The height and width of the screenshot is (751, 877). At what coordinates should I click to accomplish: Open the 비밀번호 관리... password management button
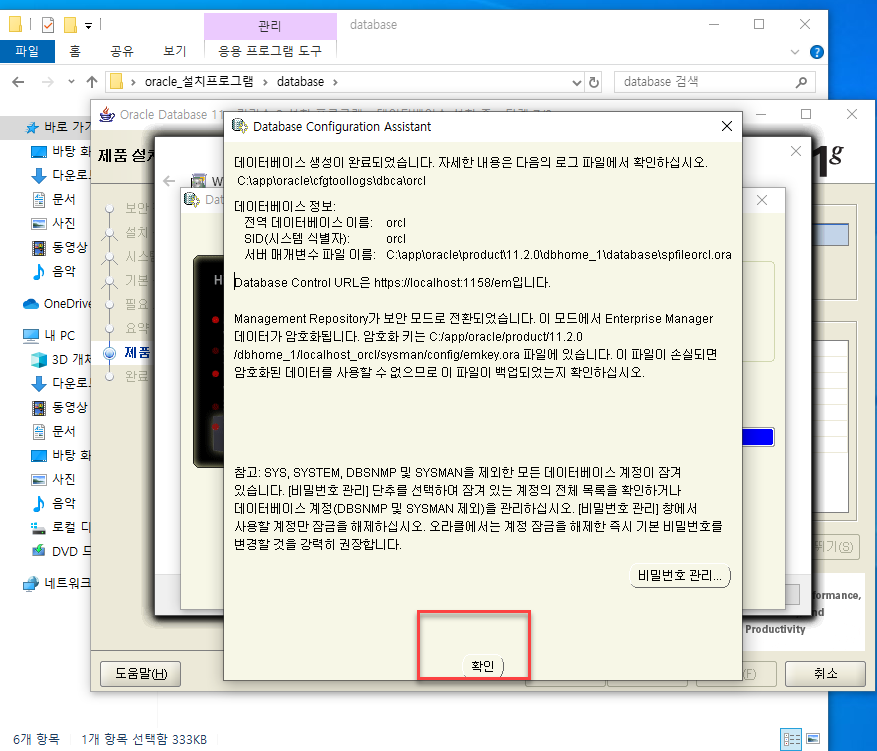point(680,575)
